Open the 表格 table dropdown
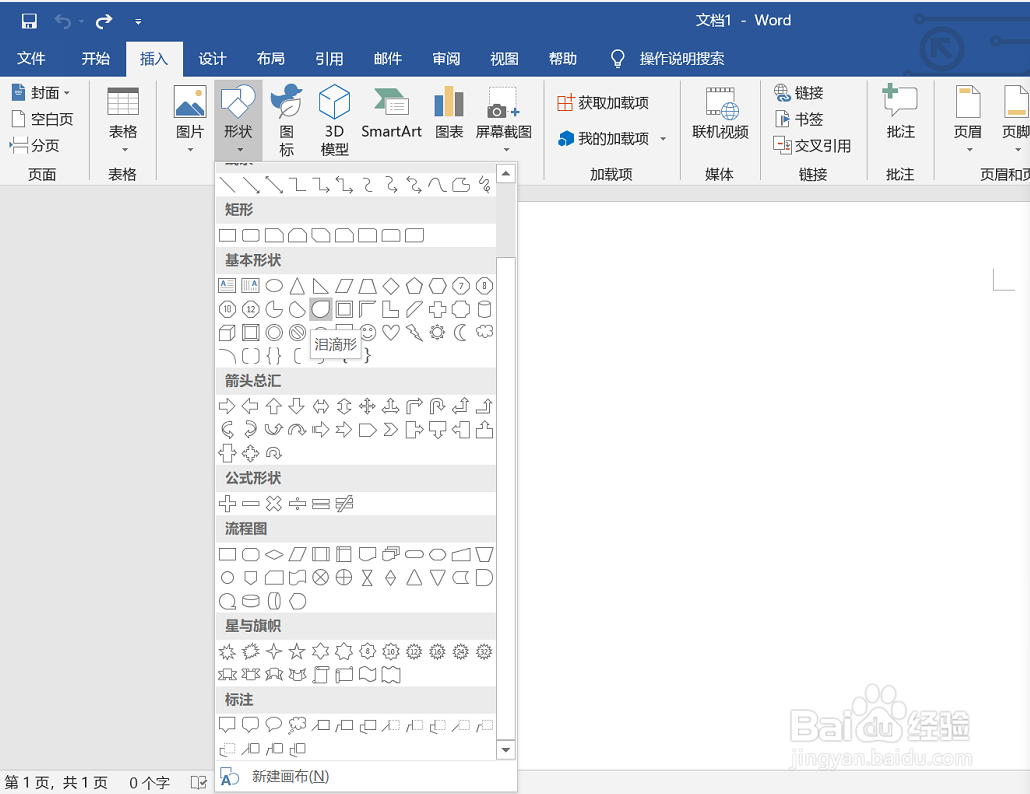The image size is (1030, 794). [x=123, y=120]
